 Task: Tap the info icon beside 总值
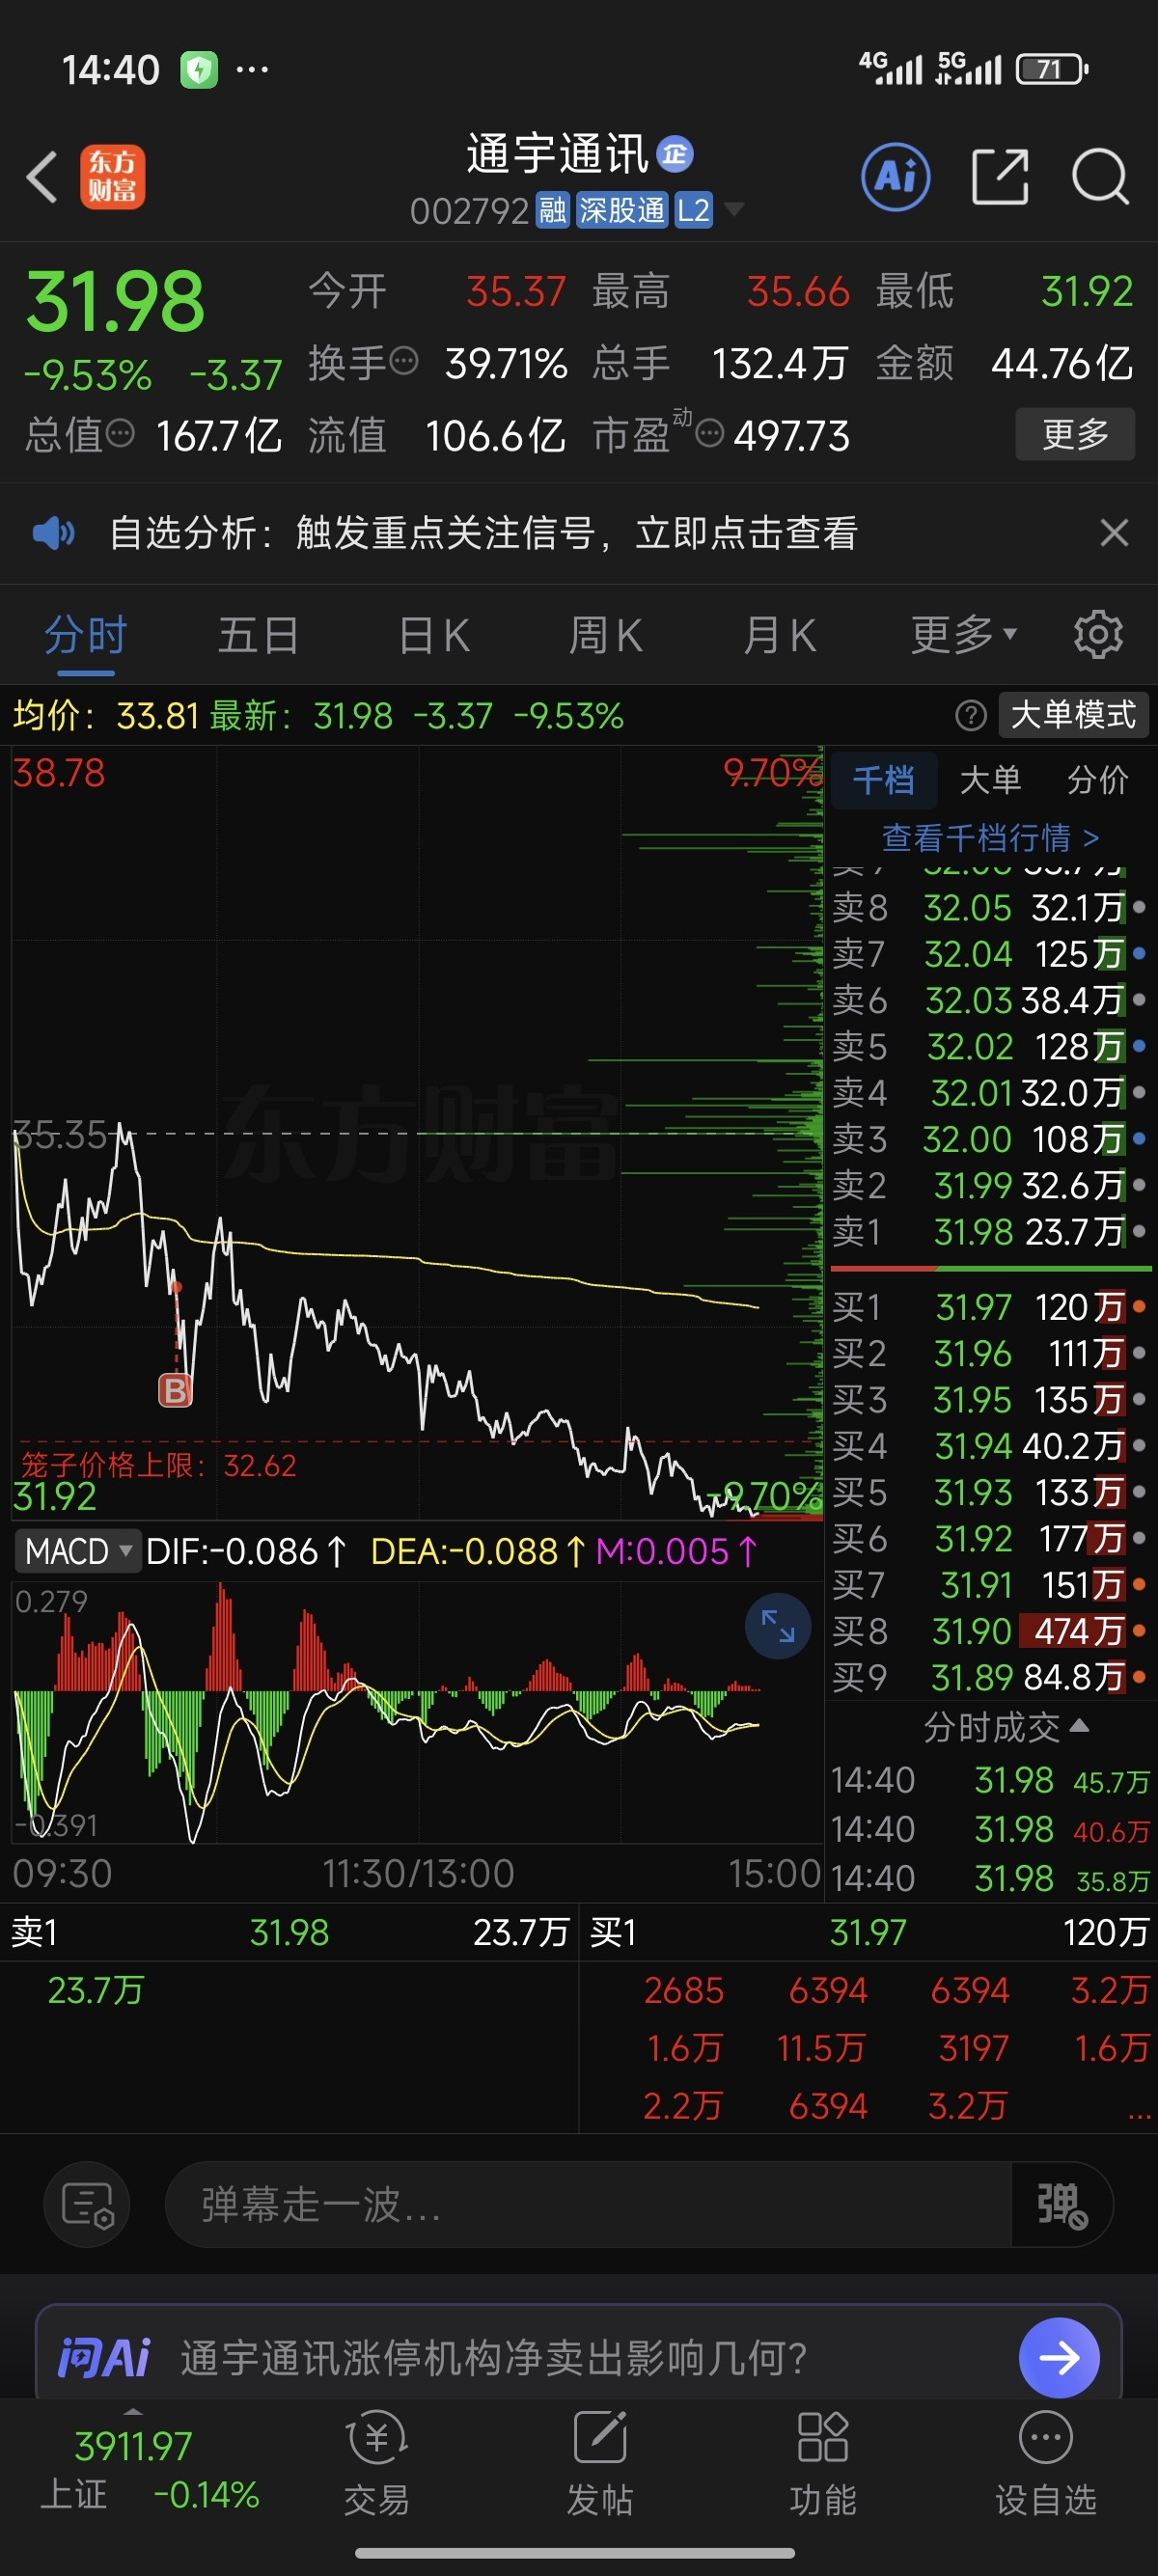120,434
